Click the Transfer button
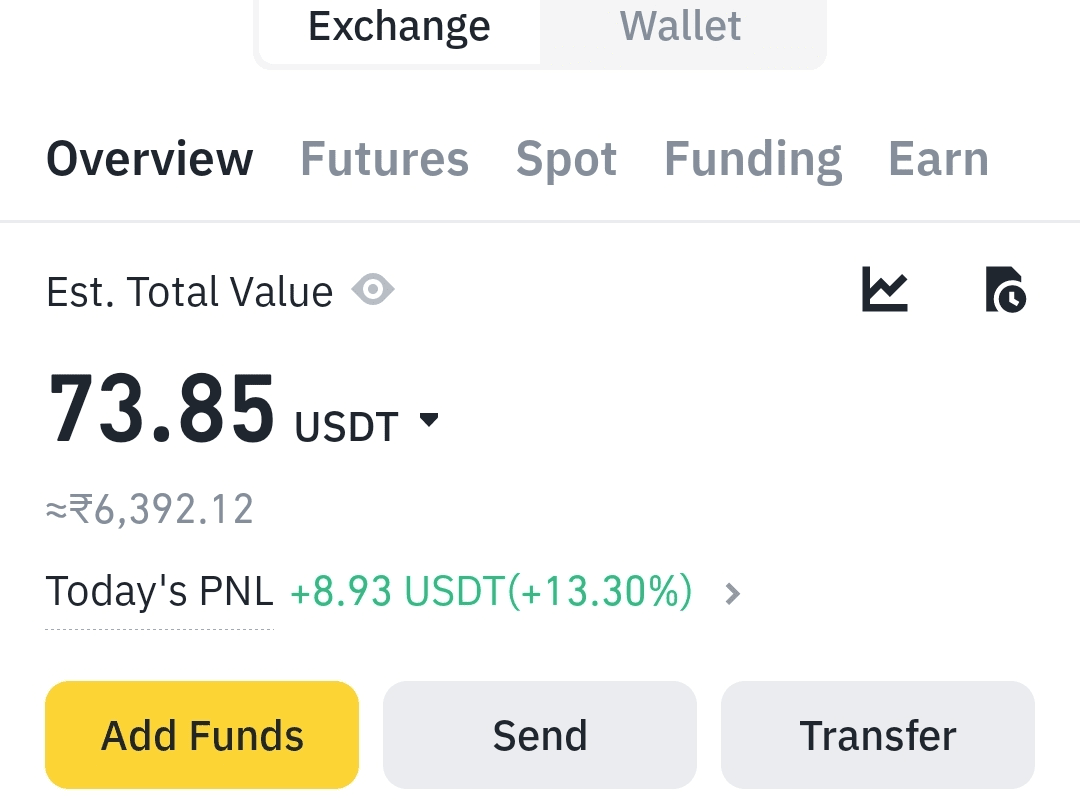The width and height of the screenshot is (1080, 810). [877, 735]
